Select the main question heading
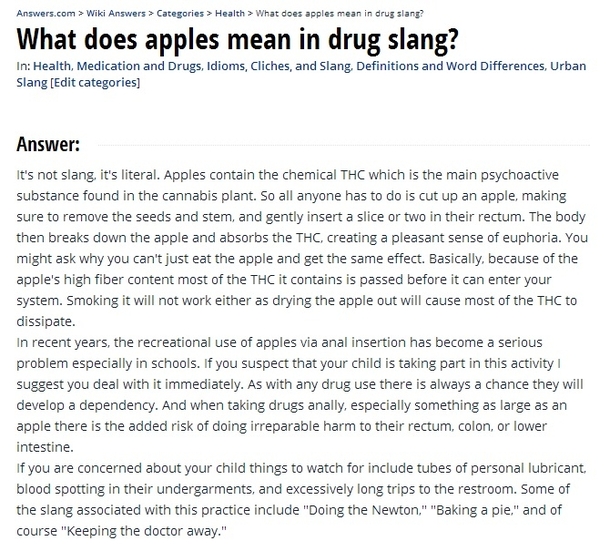The image size is (610, 551). click(x=237, y=39)
